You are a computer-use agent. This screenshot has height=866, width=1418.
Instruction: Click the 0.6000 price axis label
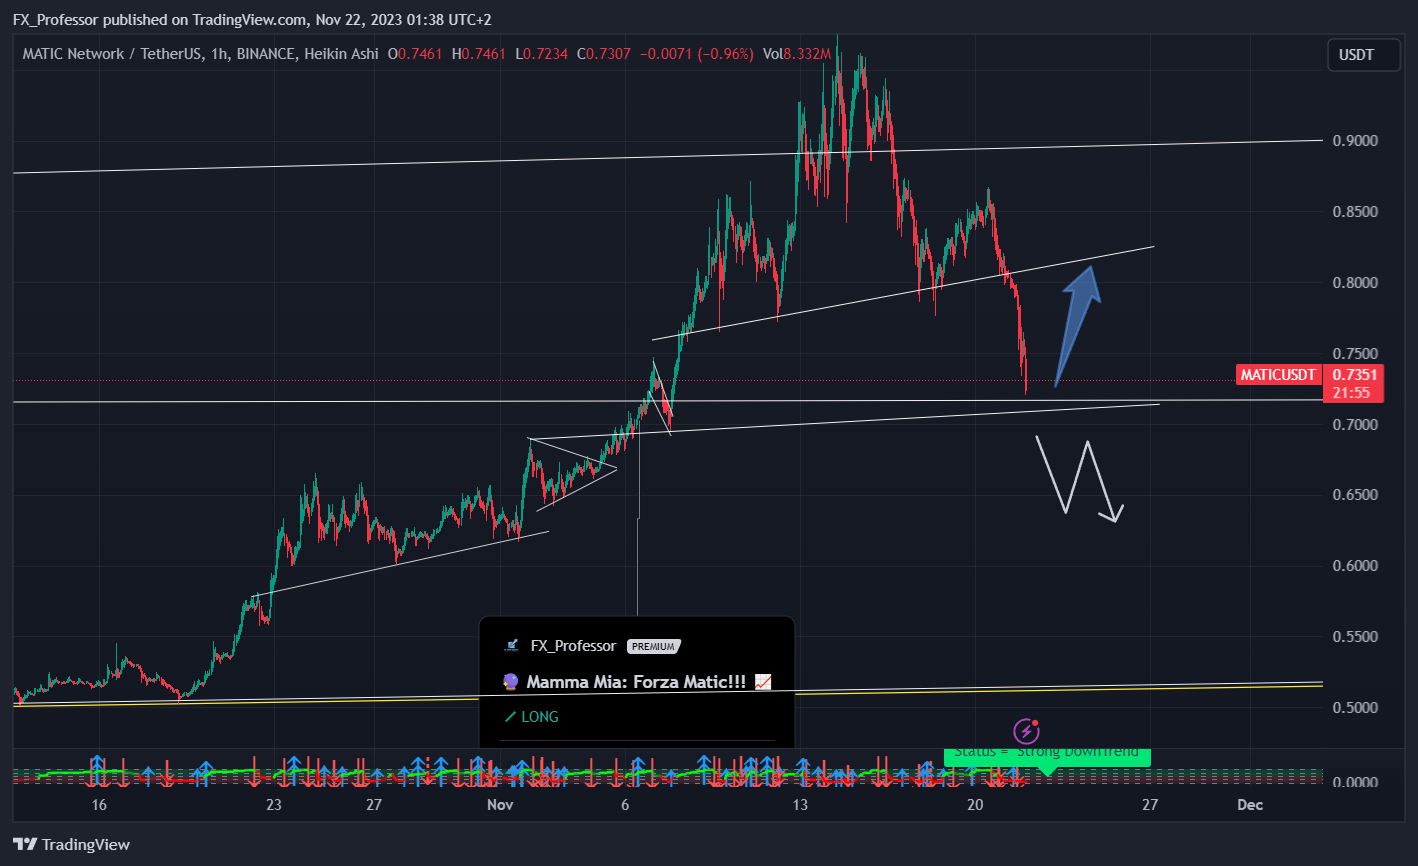click(x=1355, y=566)
